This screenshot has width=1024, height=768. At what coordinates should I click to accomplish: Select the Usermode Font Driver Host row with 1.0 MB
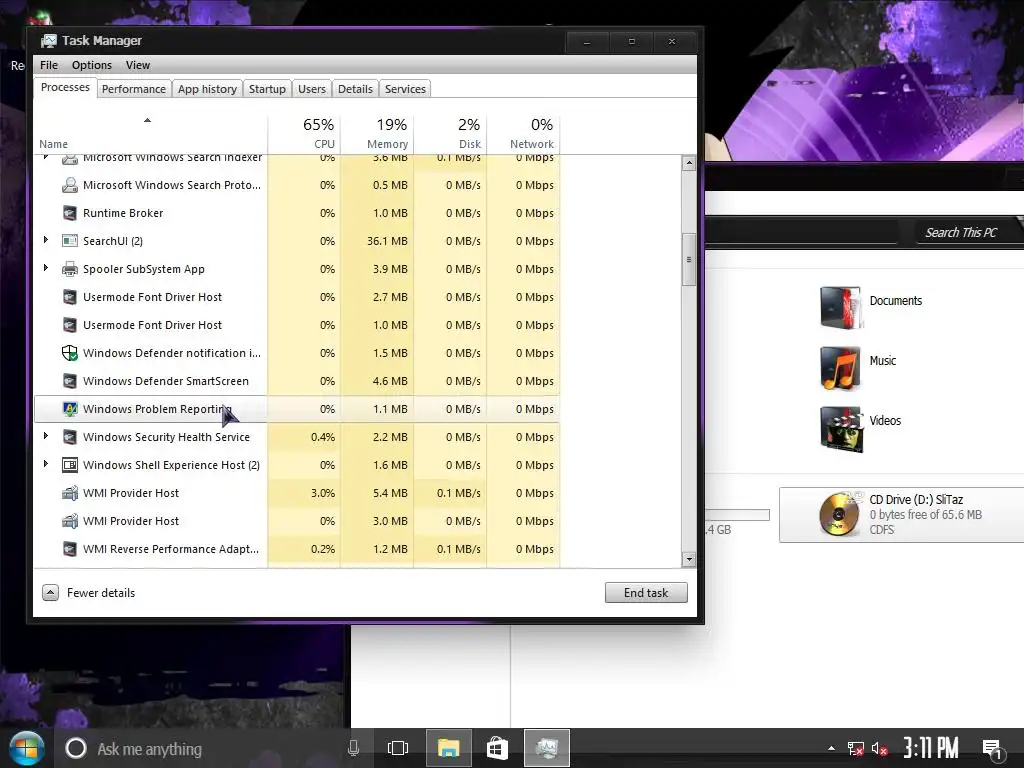pos(296,325)
